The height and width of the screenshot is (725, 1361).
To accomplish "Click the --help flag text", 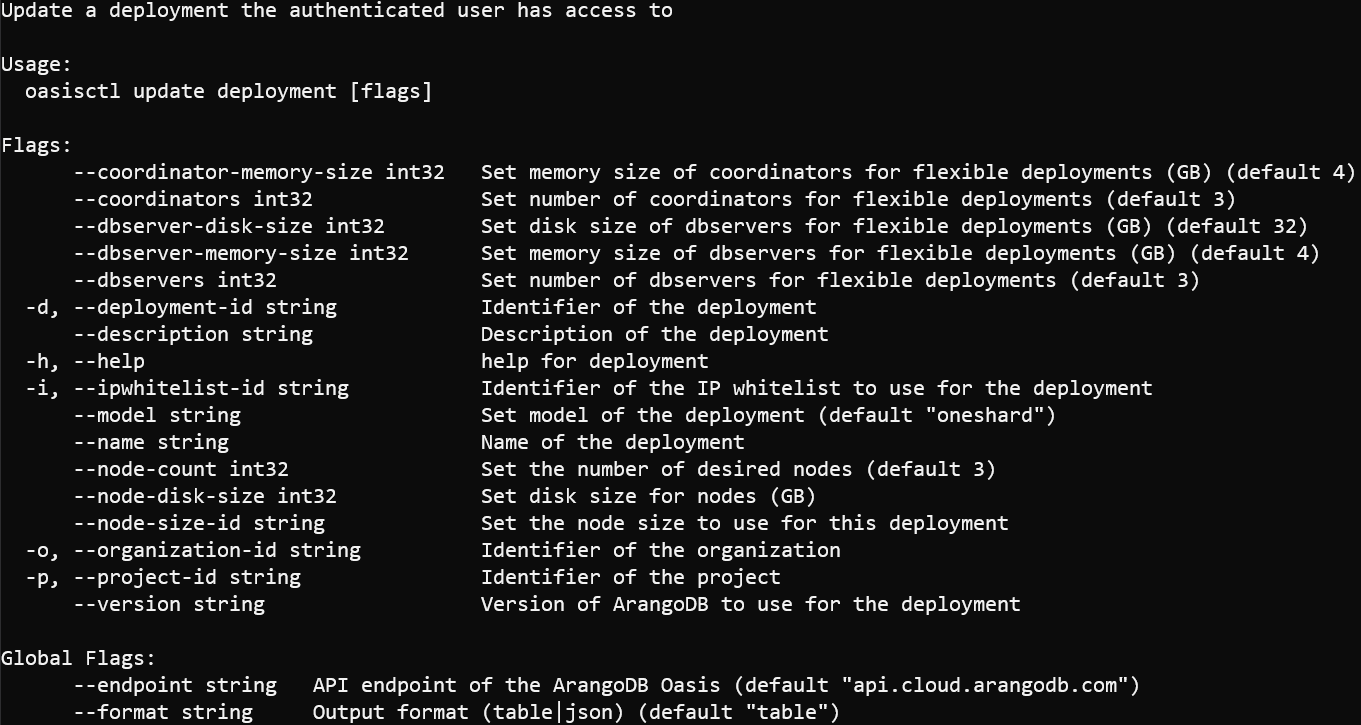I will pos(108,361).
